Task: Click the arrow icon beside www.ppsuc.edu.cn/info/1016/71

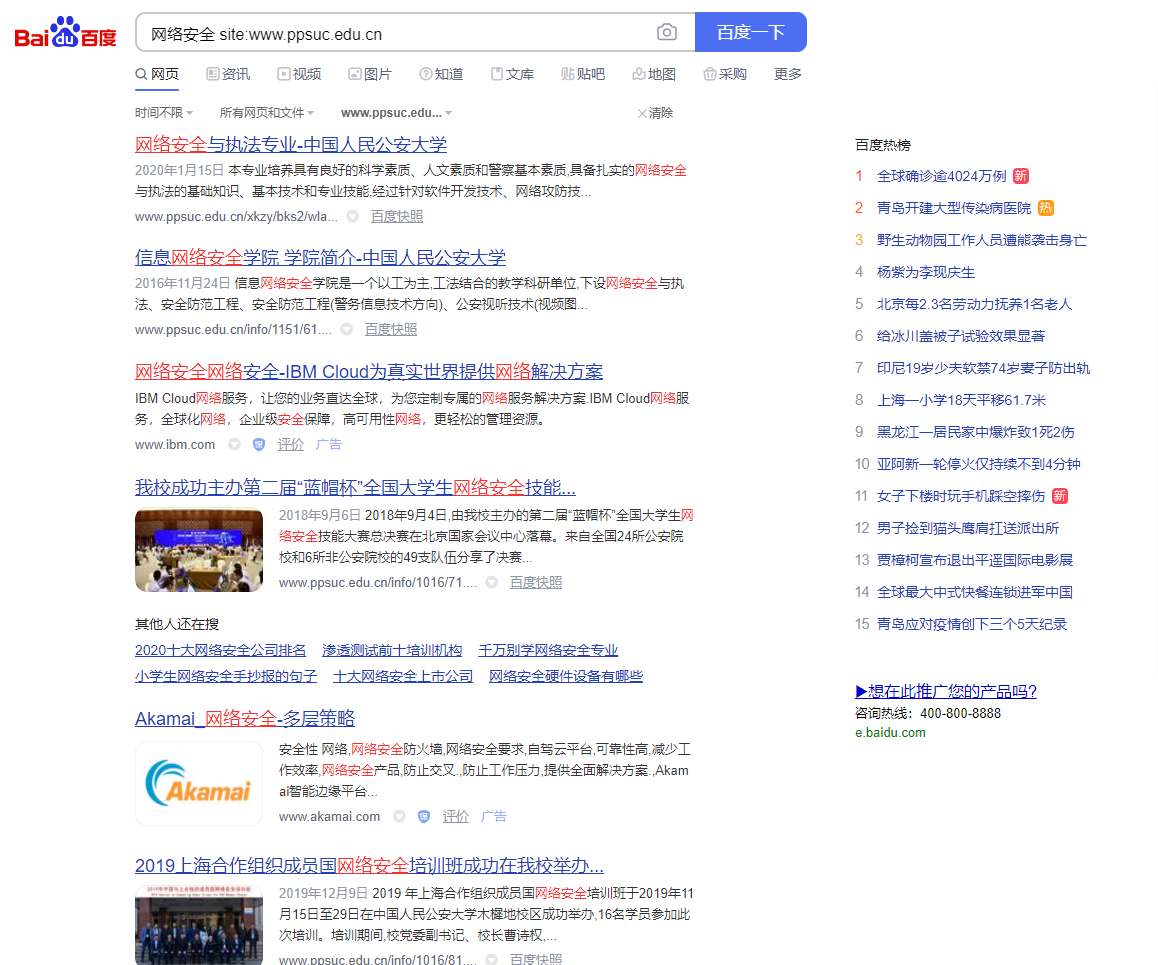Action: 491,583
